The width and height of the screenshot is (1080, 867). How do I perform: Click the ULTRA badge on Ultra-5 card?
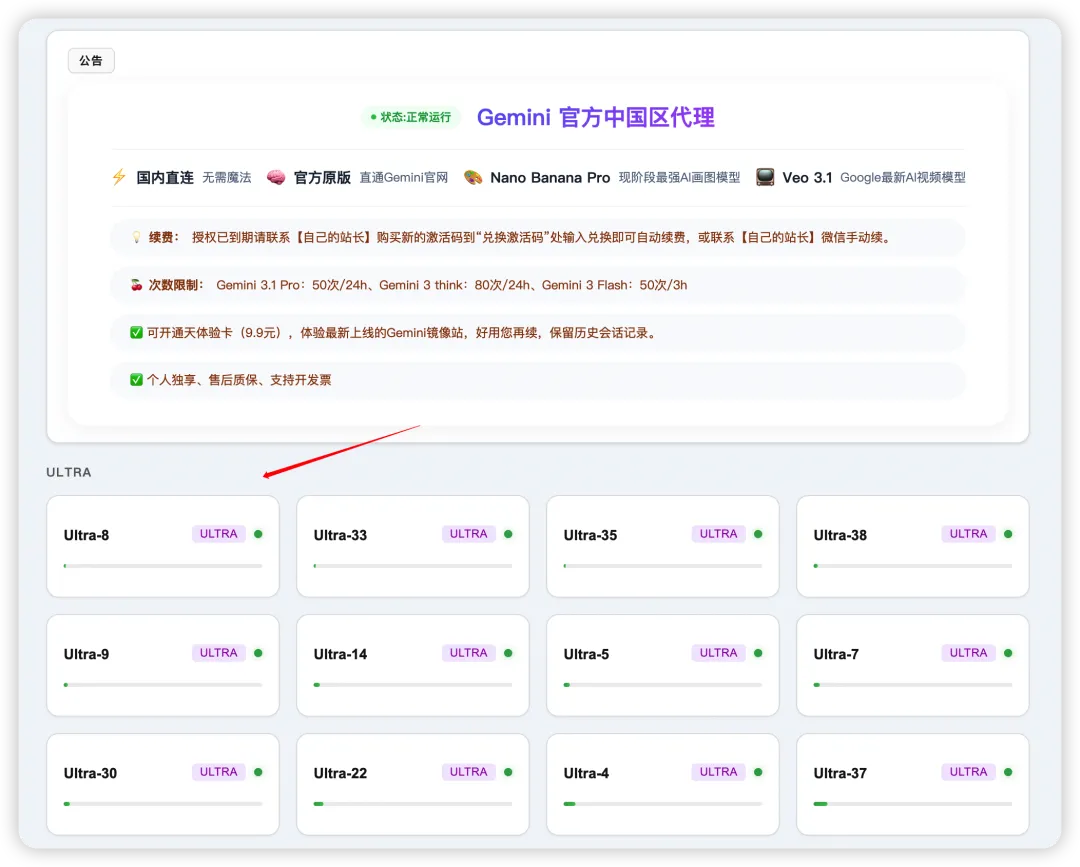tap(718, 653)
